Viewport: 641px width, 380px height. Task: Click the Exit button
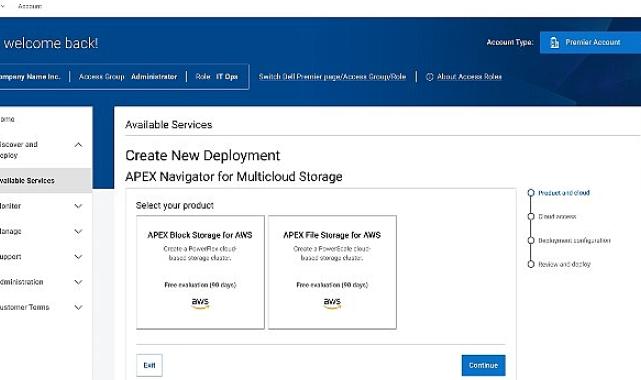(149, 365)
